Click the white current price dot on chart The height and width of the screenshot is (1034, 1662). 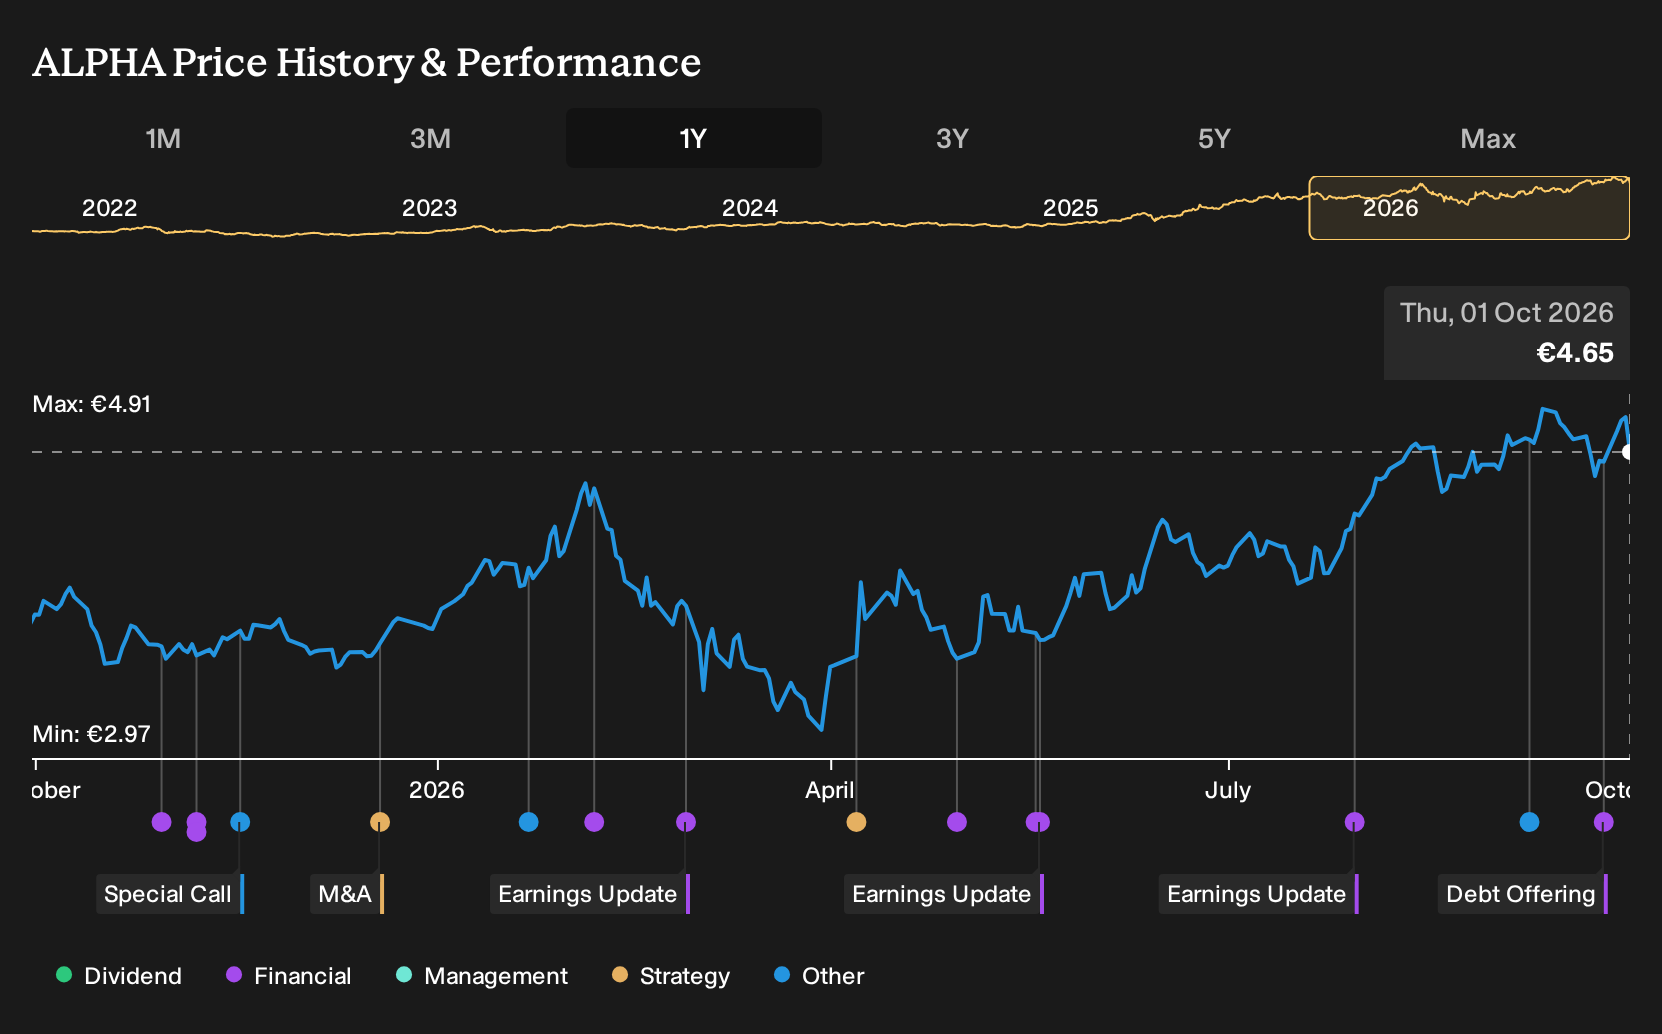(x=1628, y=452)
